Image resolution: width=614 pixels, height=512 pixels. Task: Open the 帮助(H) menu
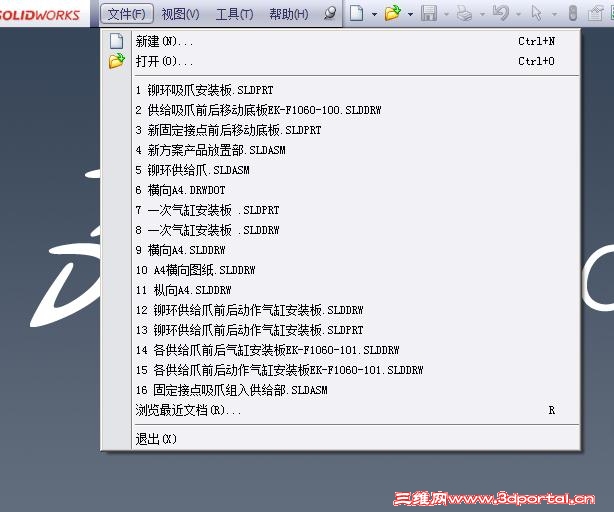[289, 14]
